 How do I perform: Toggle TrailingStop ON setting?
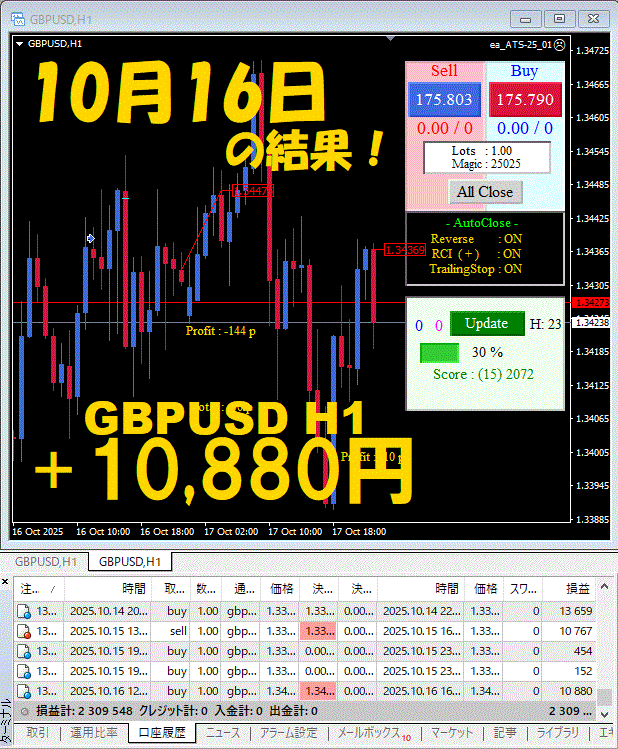pyautogui.click(x=475, y=269)
